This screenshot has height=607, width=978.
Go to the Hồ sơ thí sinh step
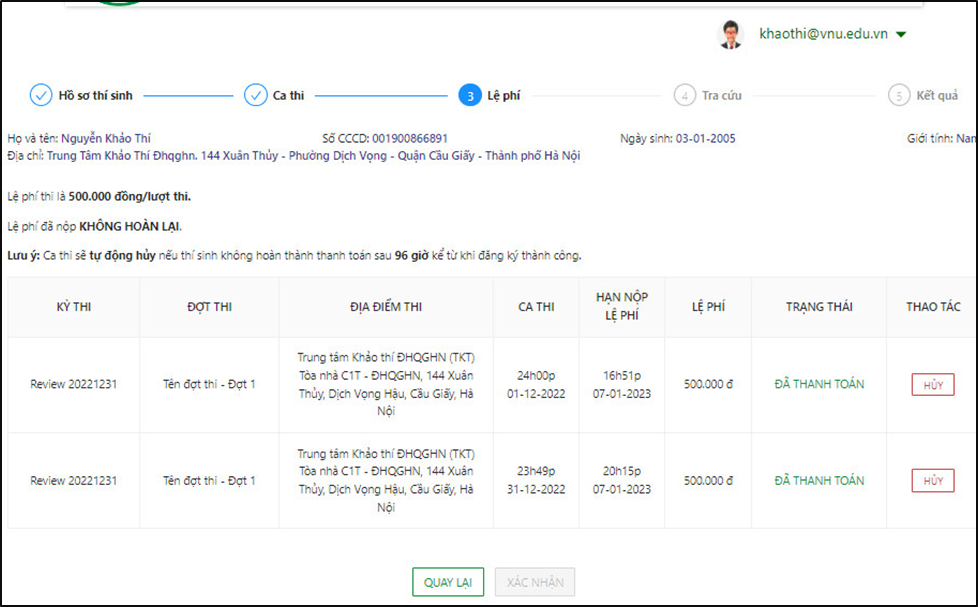pyautogui.click(x=95, y=96)
